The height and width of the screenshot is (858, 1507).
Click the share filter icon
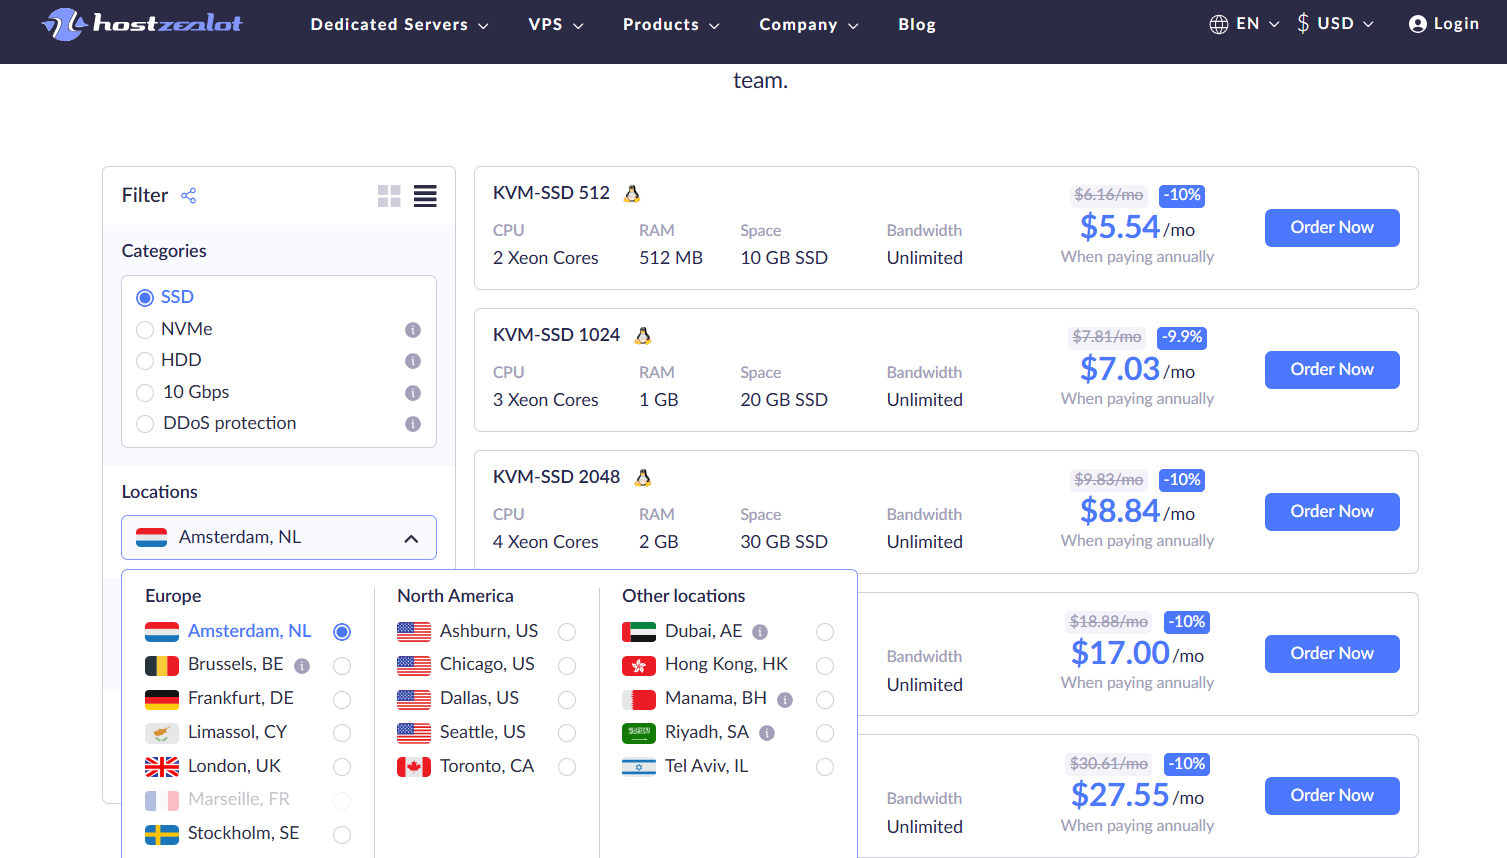(188, 195)
